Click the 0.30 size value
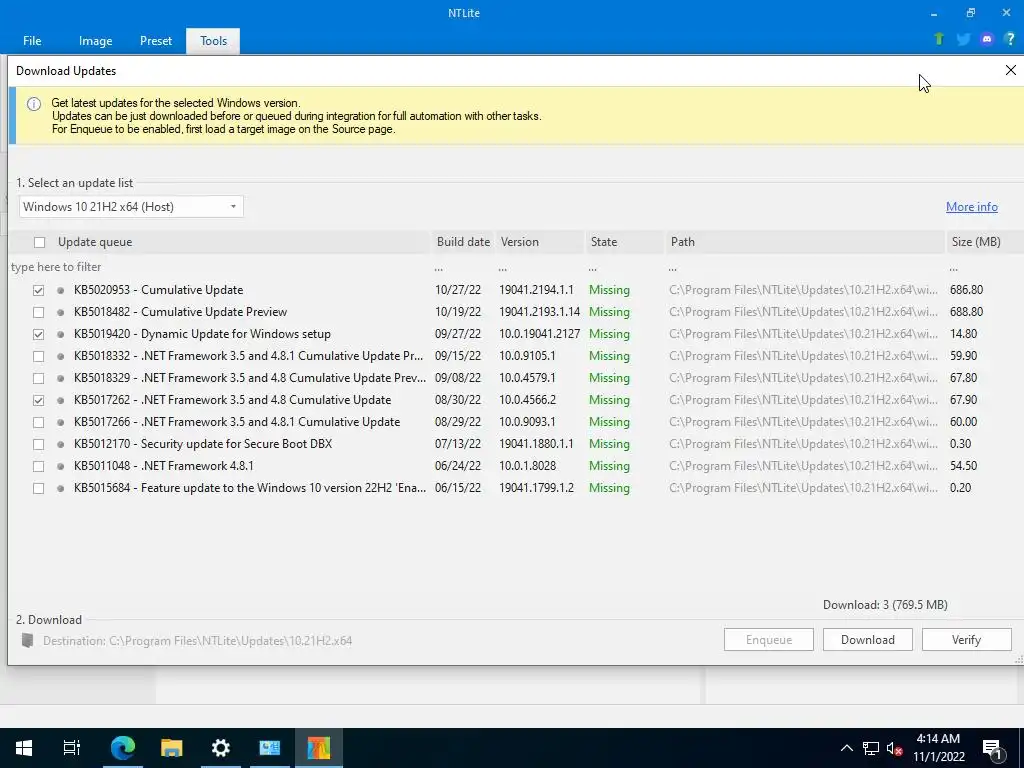1024x768 pixels. 960,444
